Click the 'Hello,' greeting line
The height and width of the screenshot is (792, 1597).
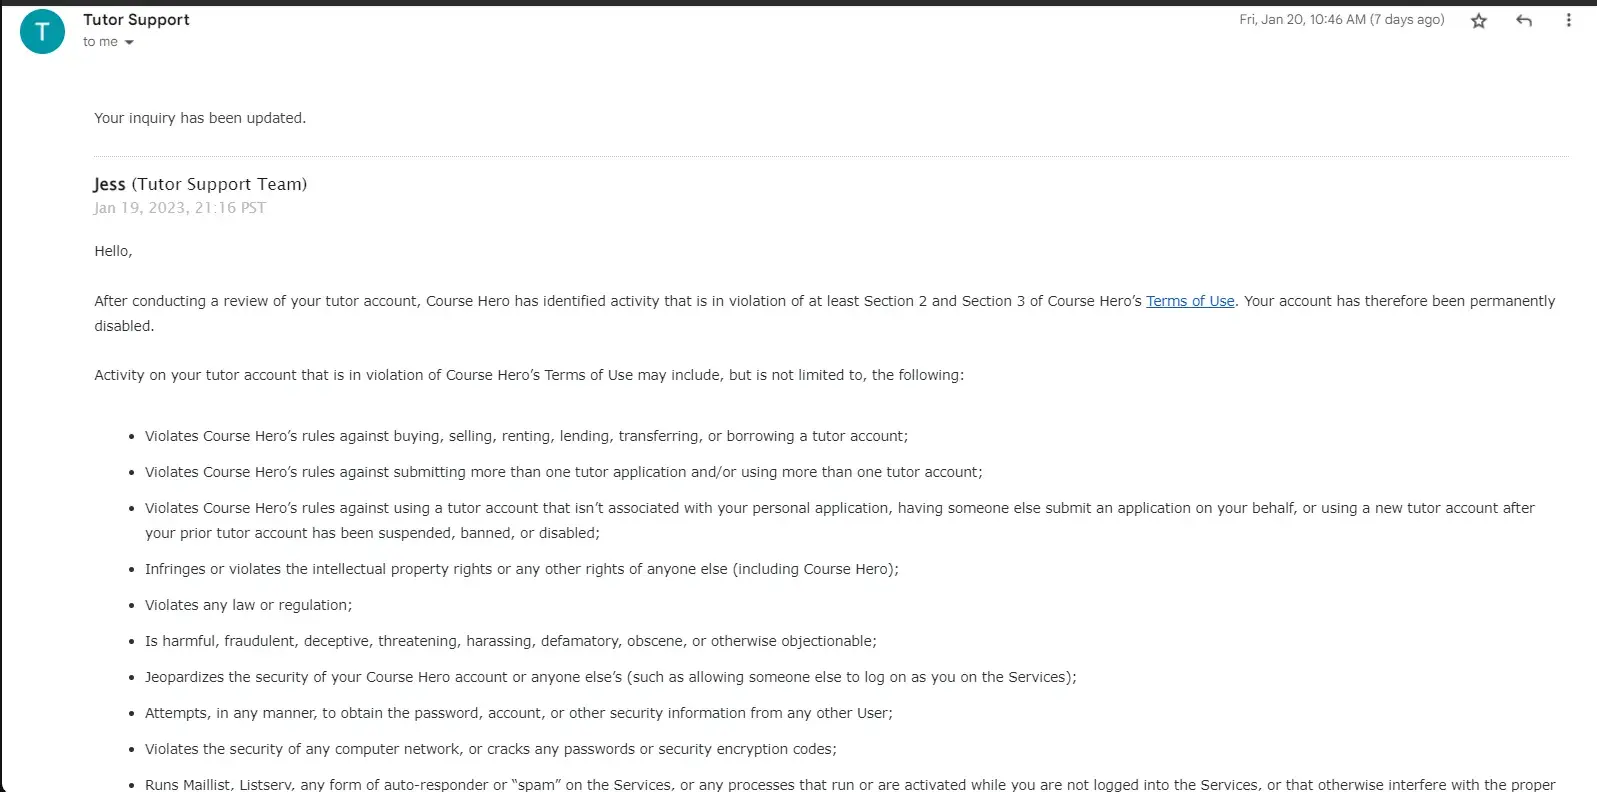[113, 251]
